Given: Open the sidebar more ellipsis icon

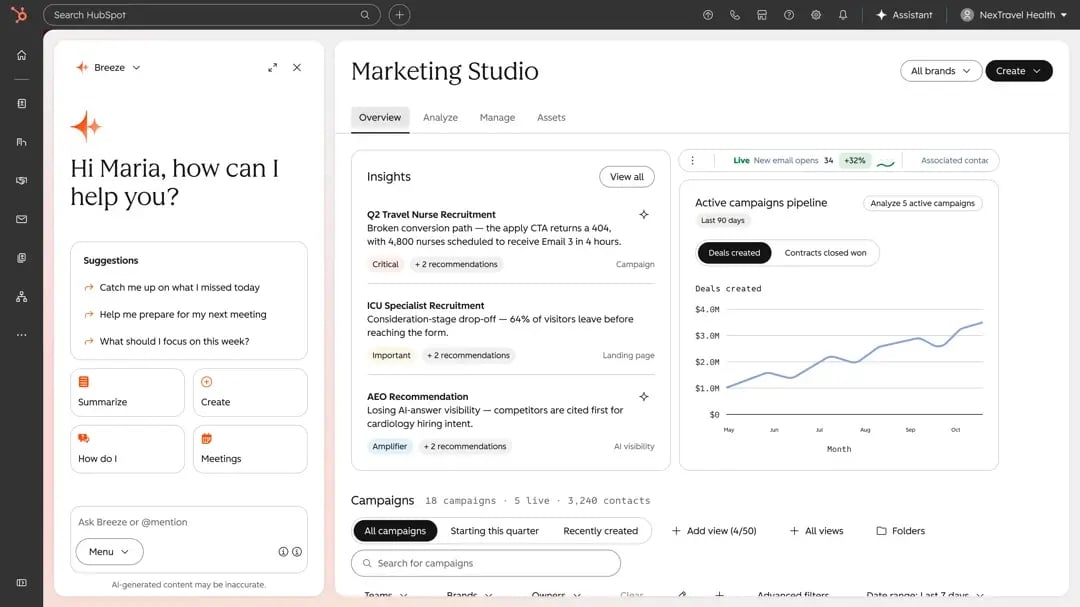Looking at the screenshot, I should click(21, 335).
